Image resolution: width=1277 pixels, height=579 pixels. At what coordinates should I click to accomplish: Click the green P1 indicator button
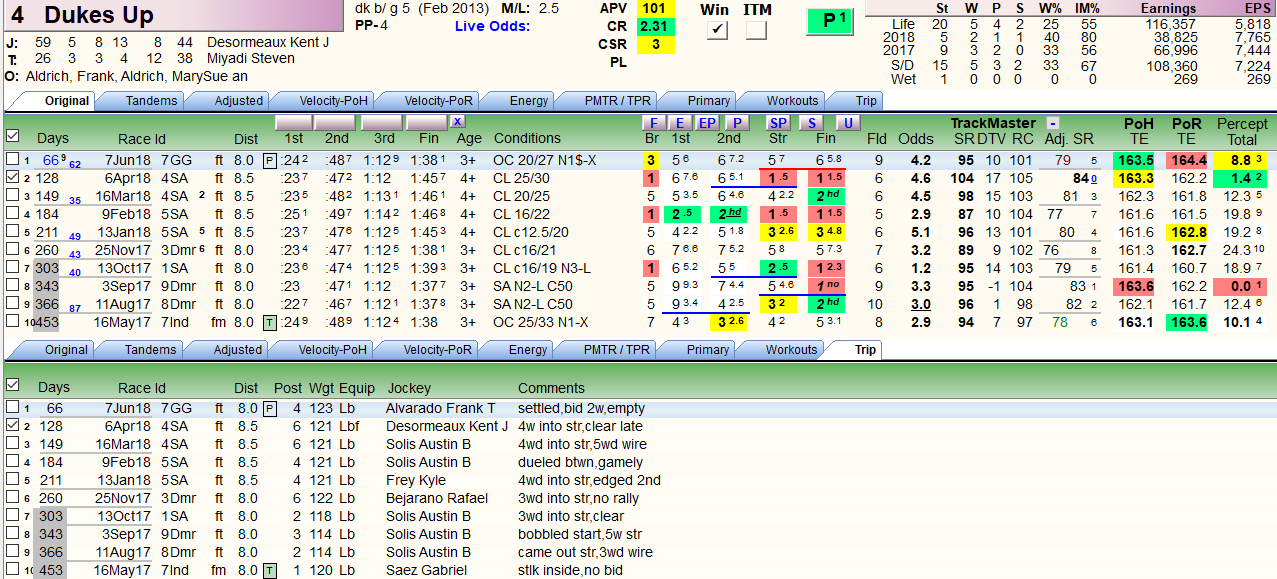tap(834, 20)
